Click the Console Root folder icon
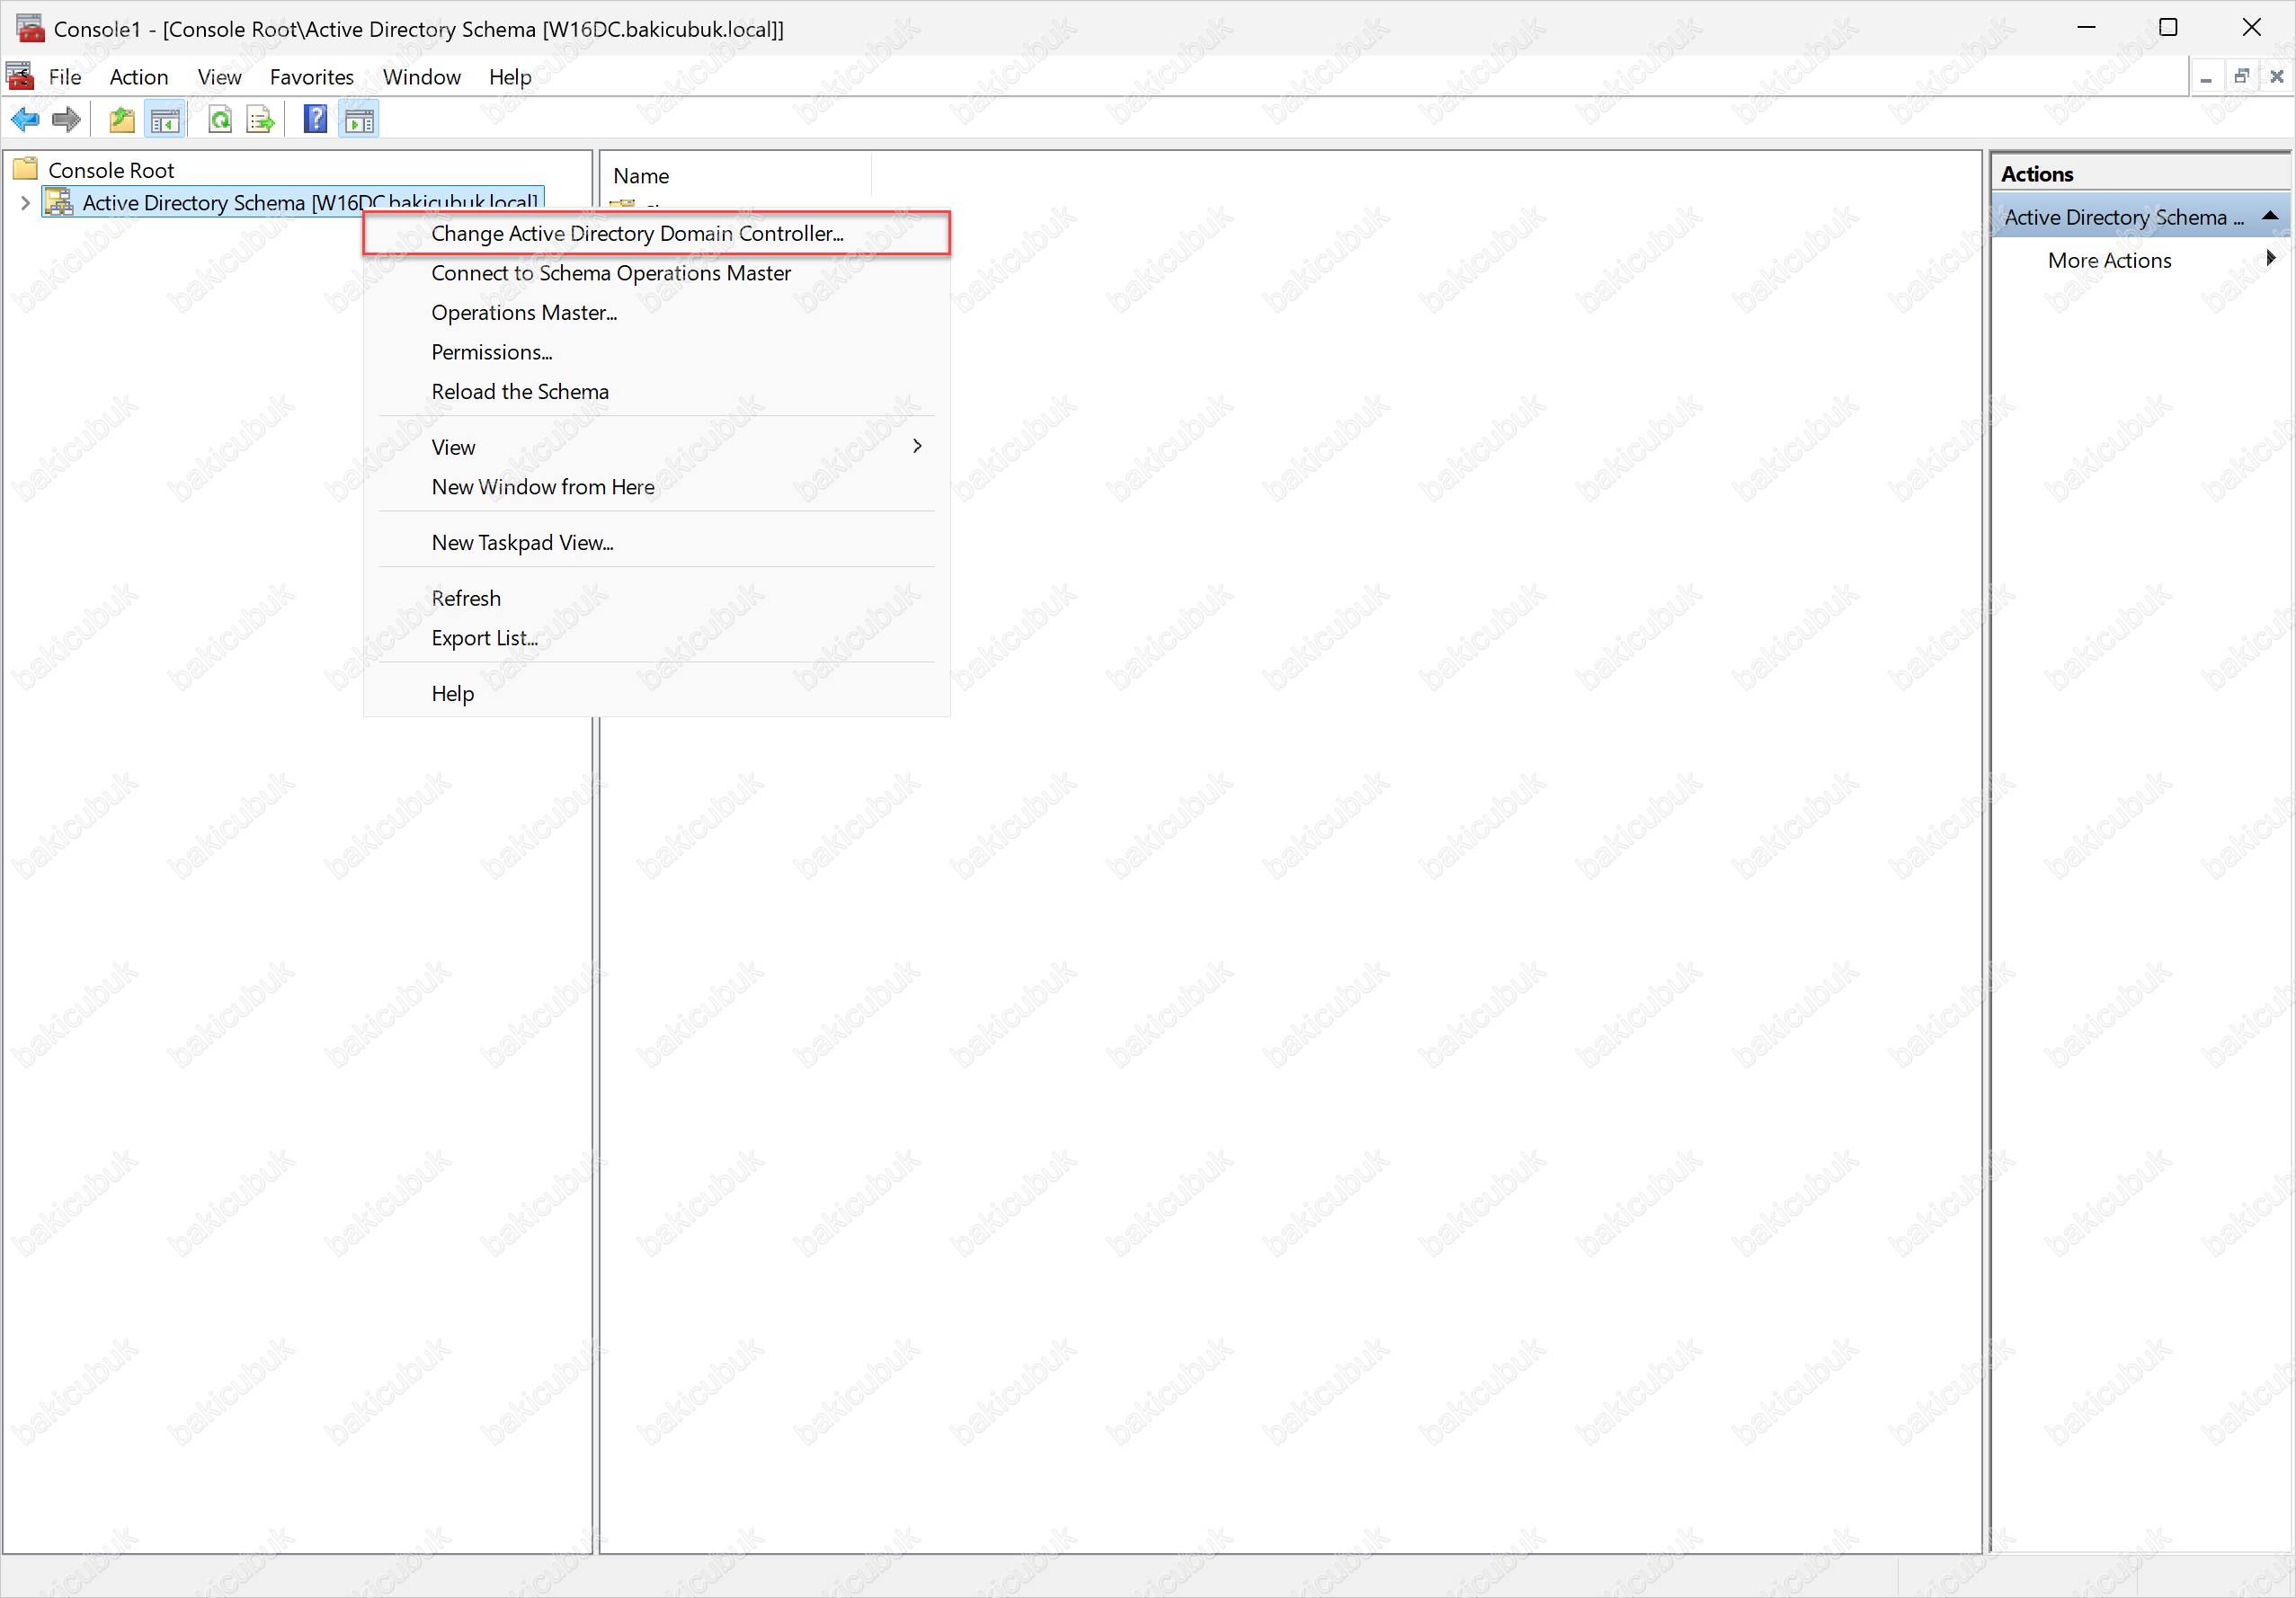This screenshot has height=1598, width=2296. pos(26,168)
